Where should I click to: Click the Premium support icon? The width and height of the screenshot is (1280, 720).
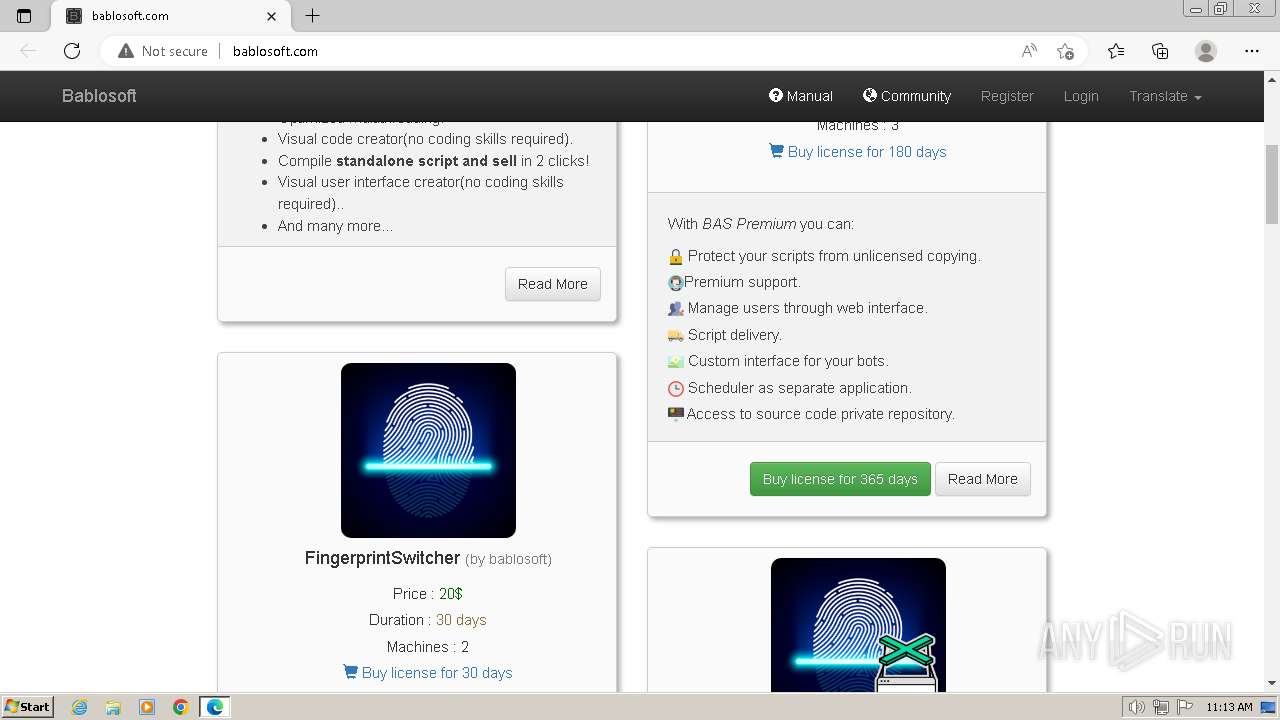676,283
